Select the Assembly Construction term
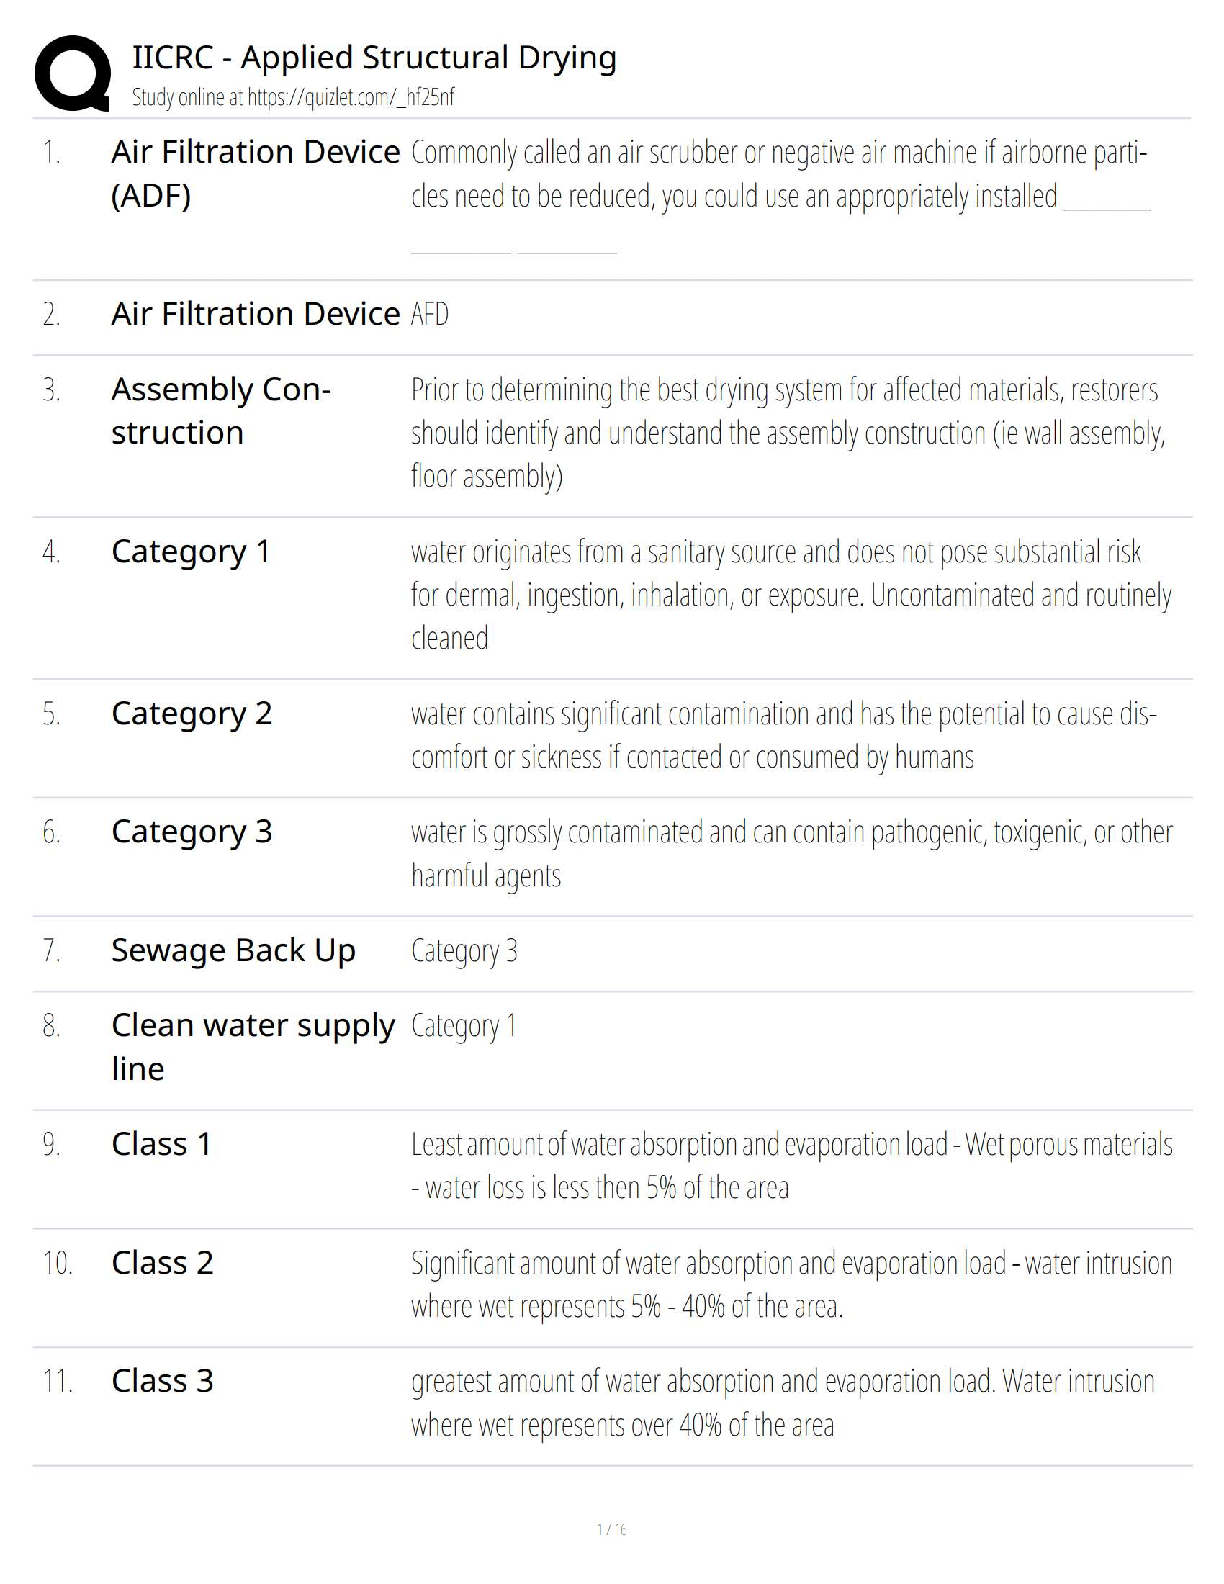Screen dimensions: 1224x1584 point(220,411)
